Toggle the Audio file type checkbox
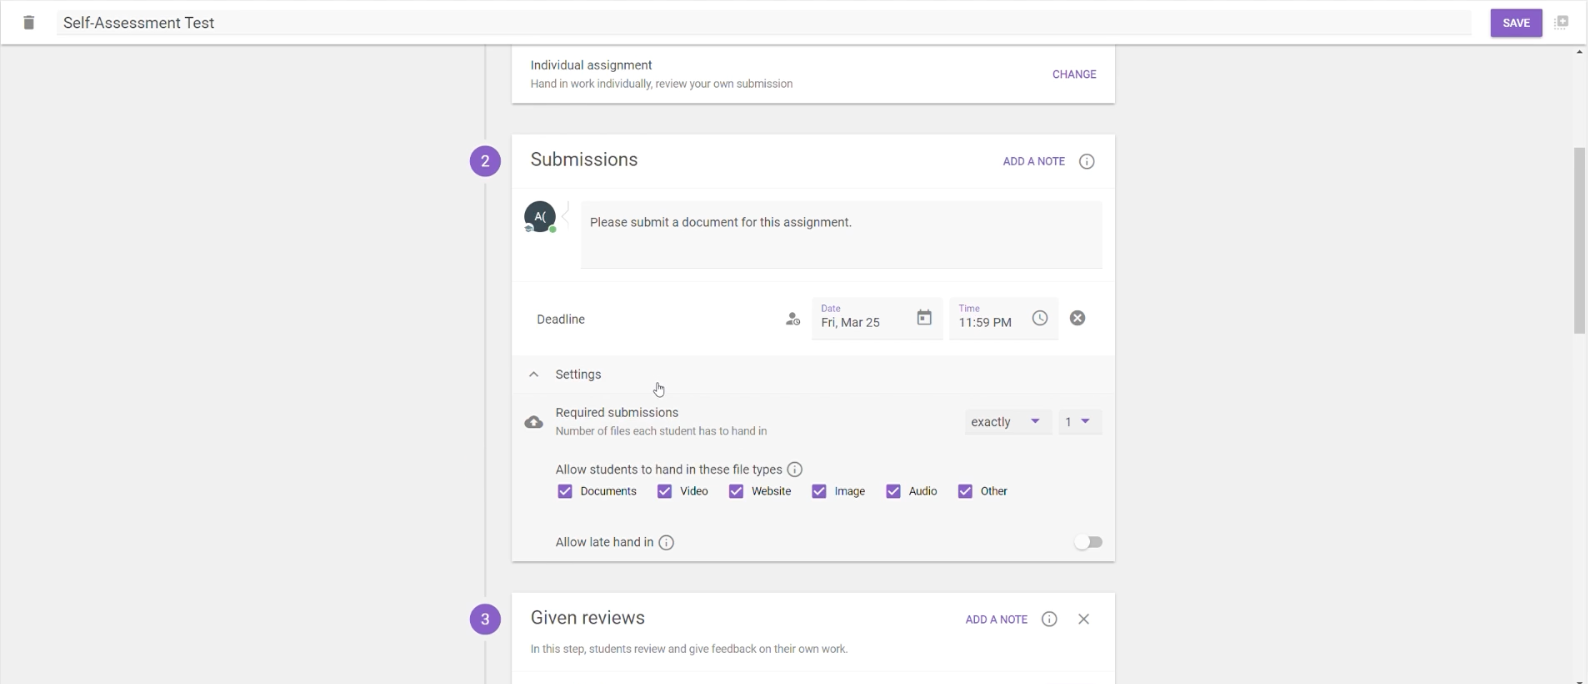The image size is (1588, 684). 893,491
